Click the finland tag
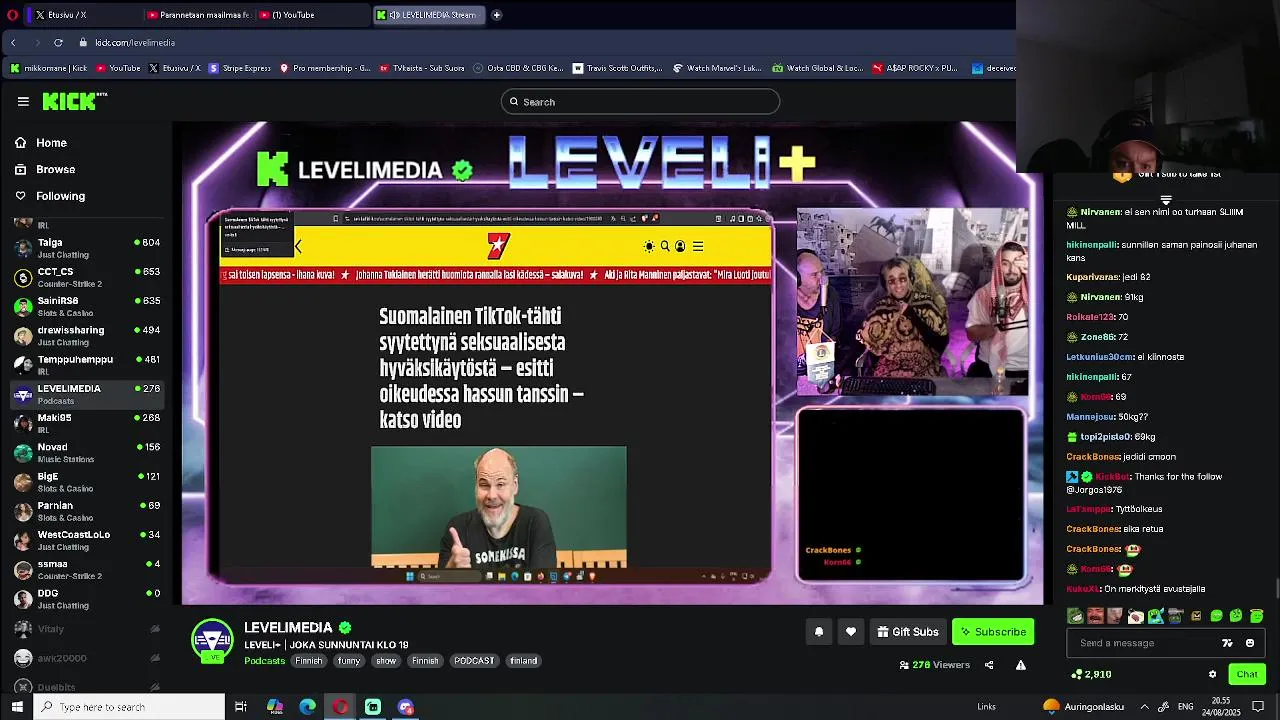 (523, 660)
